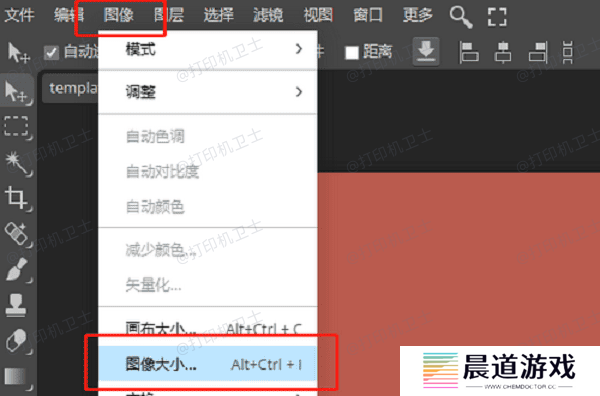
Task: Expand the 模式 submenu
Action: click(x=208, y=49)
